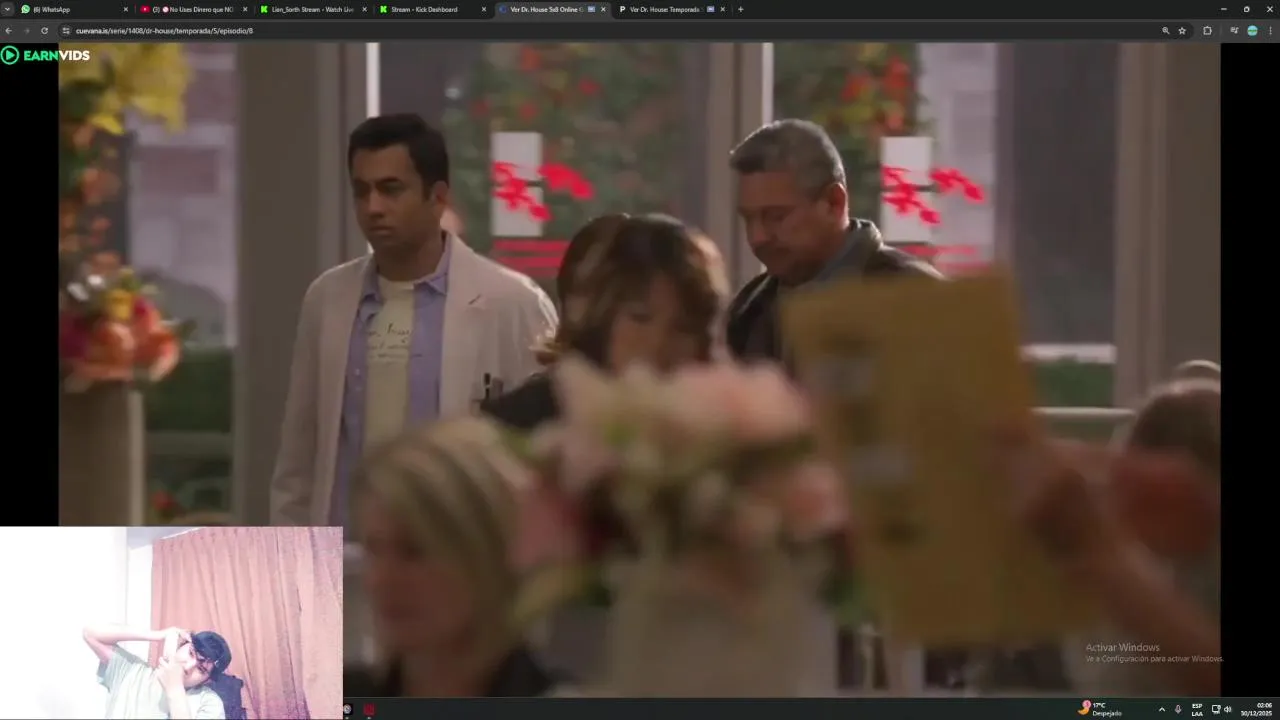The height and width of the screenshot is (720, 1280).
Task: Close the 'No Uses Dinero que NO' tab
Action: click(x=245, y=9)
